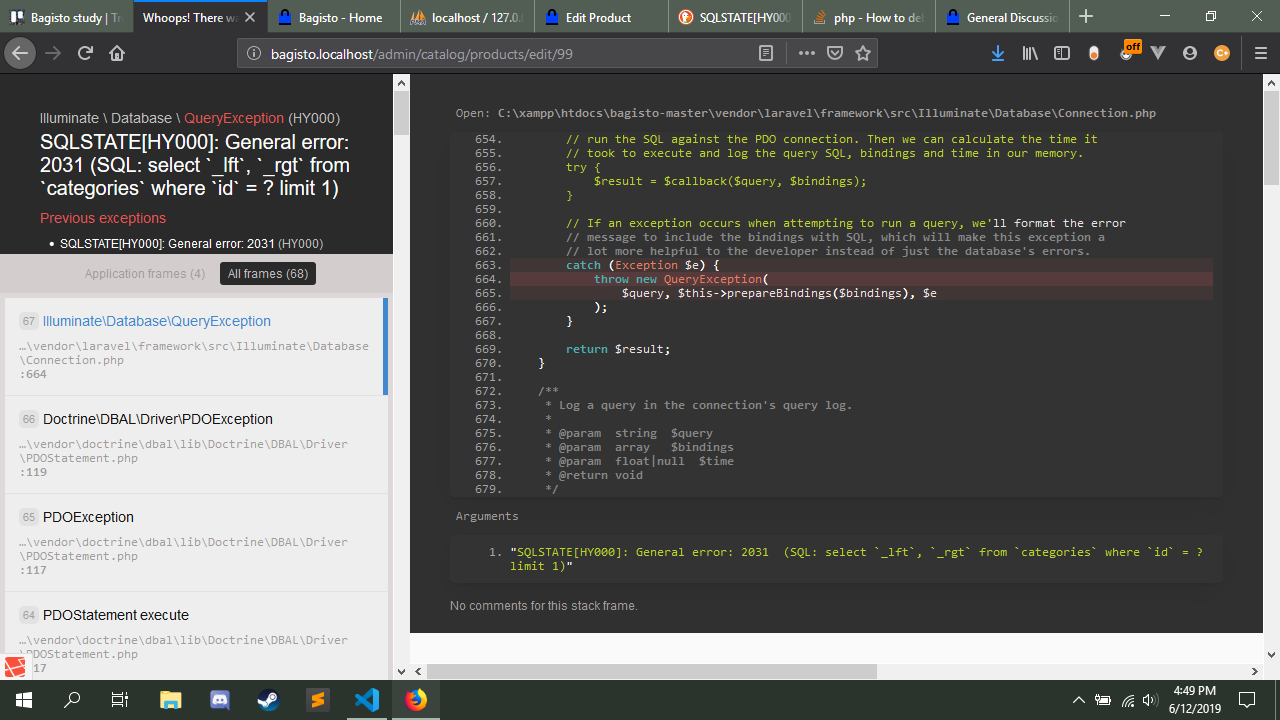Switch to the Bagisto - Home tab
The height and width of the screenshot is (720, 1280).
pyautogui.click(x=332, y=17)
